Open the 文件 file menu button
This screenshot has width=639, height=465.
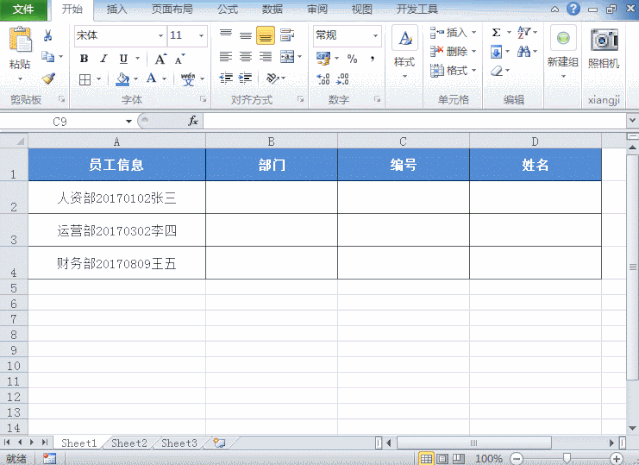click(23, 9)
